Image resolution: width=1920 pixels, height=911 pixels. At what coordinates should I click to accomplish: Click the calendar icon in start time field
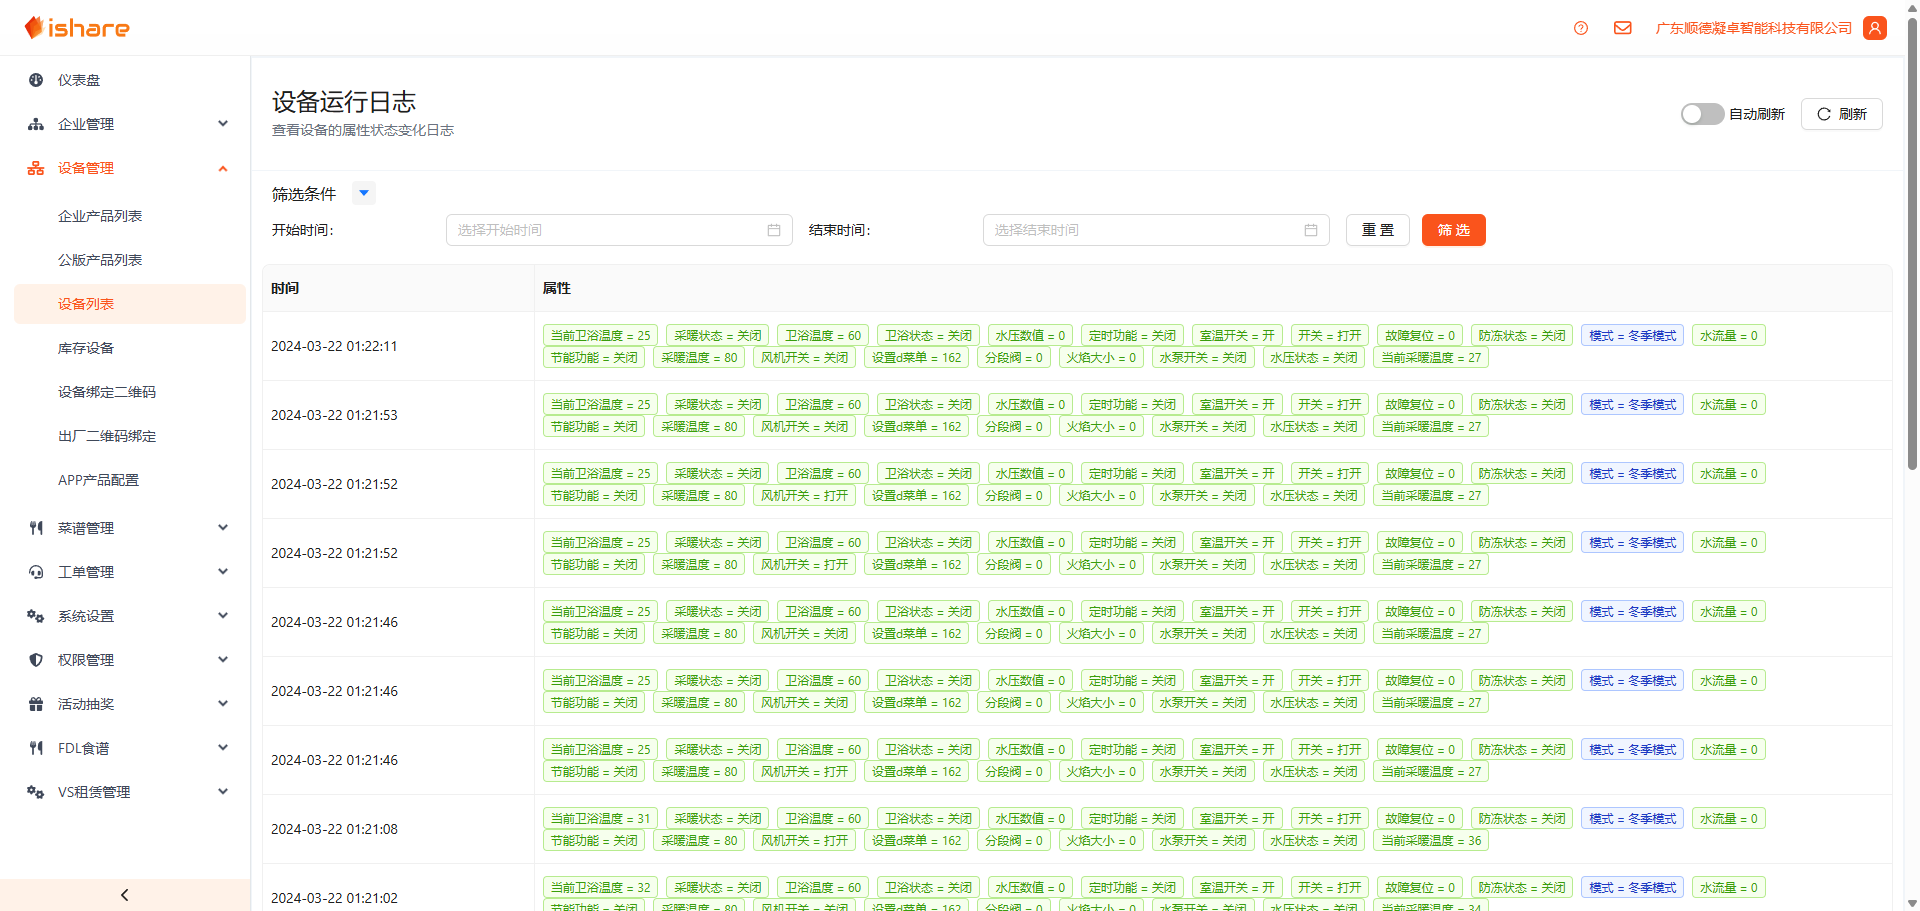point(773,230)
